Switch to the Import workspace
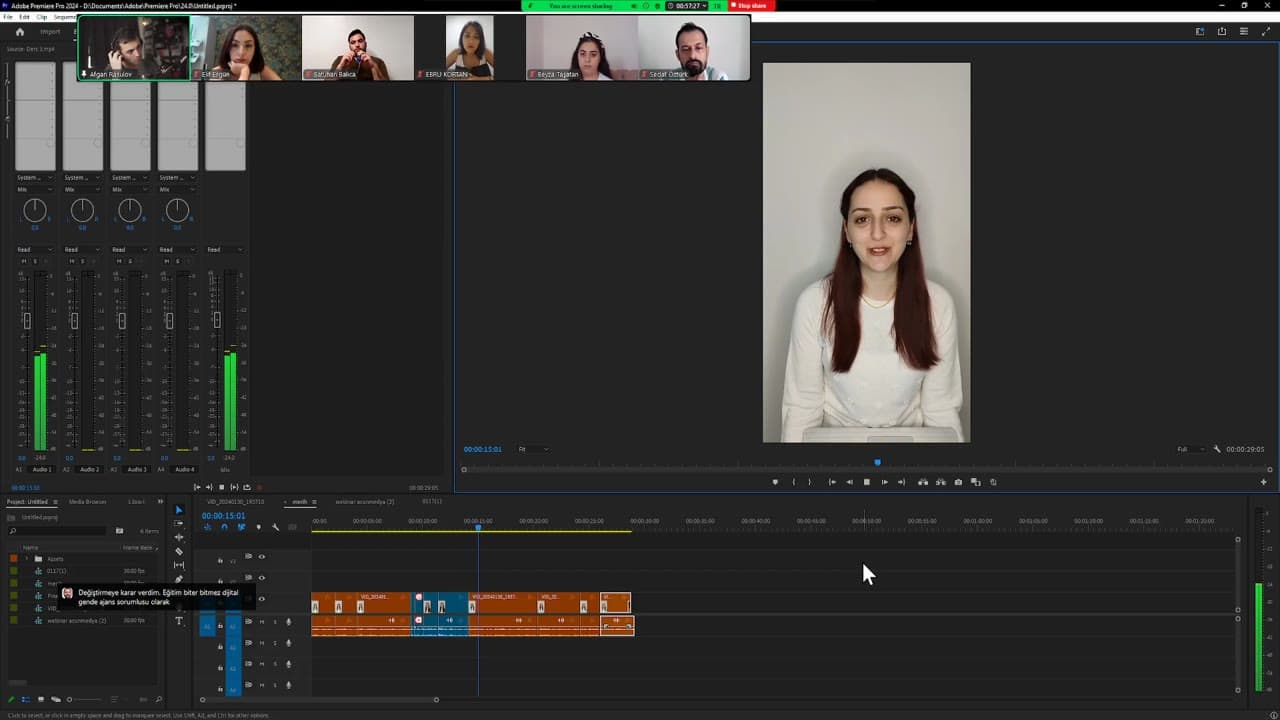Viewport: 1280px width, 720px height. 50,32
